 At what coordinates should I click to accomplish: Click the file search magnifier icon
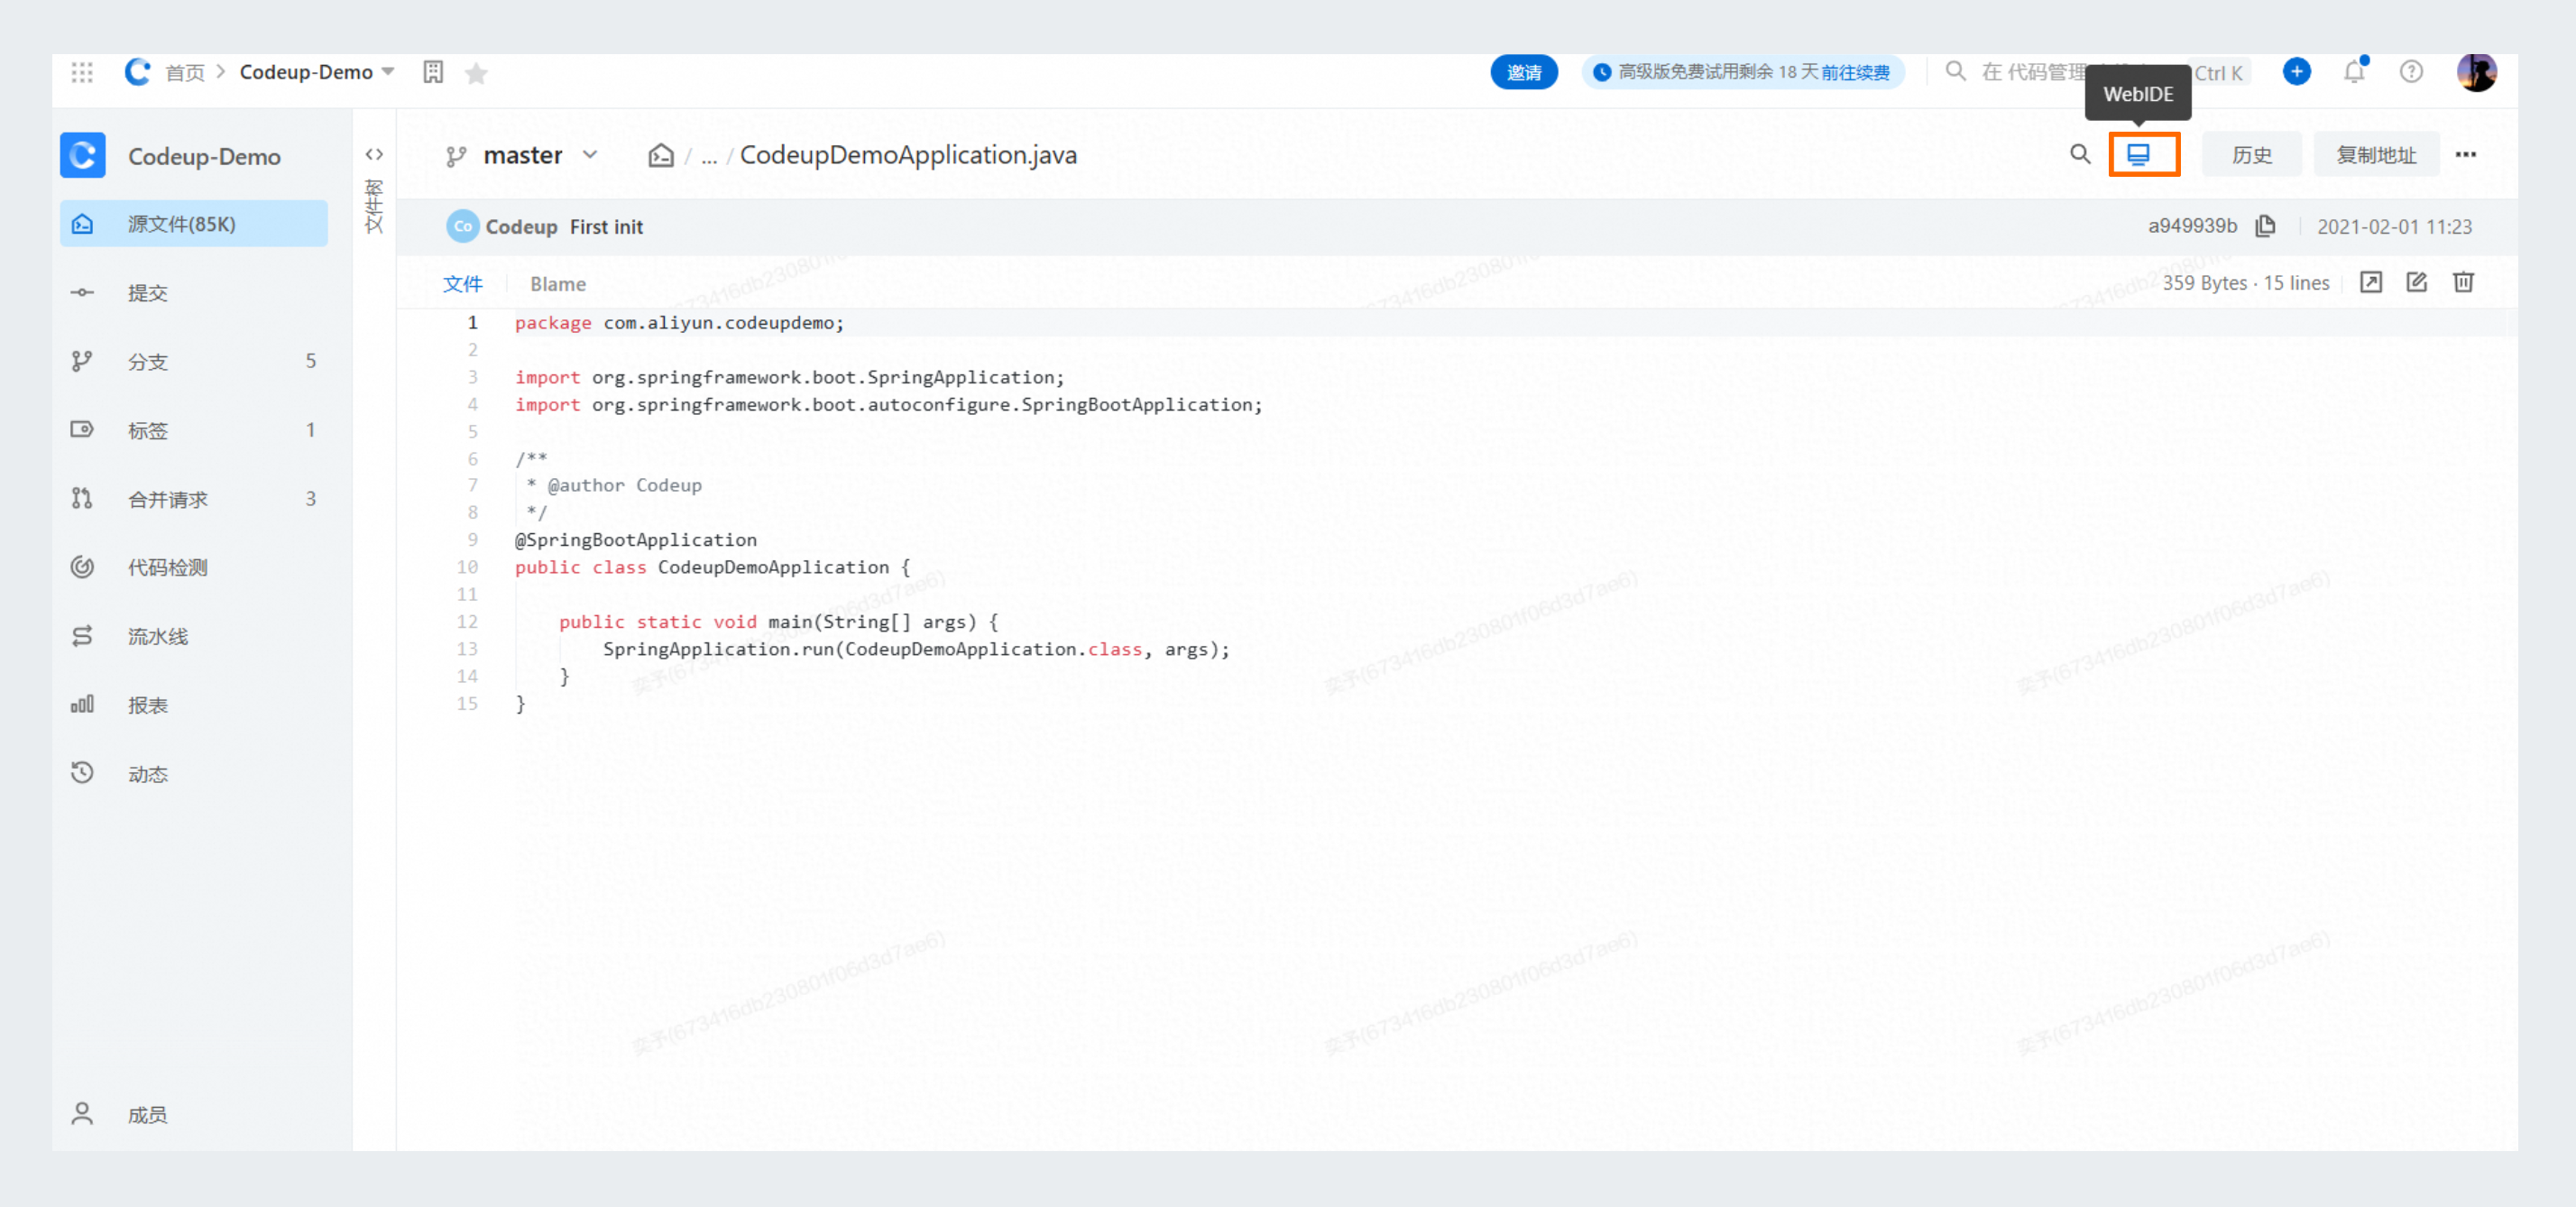tap(2079, 155)
